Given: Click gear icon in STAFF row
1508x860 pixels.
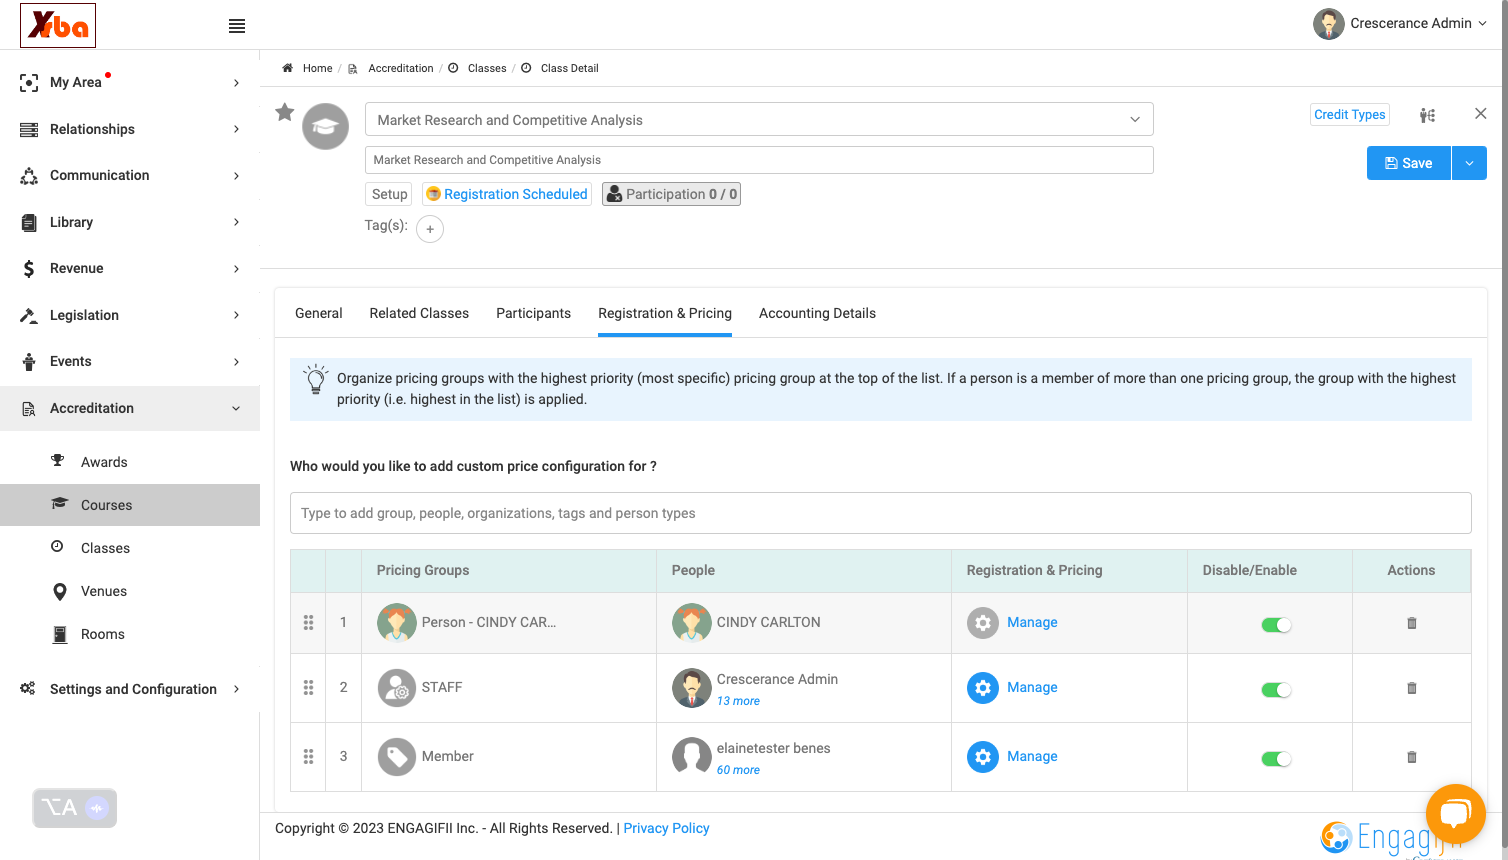Looking at the screenshot, I should coord(983,688).
